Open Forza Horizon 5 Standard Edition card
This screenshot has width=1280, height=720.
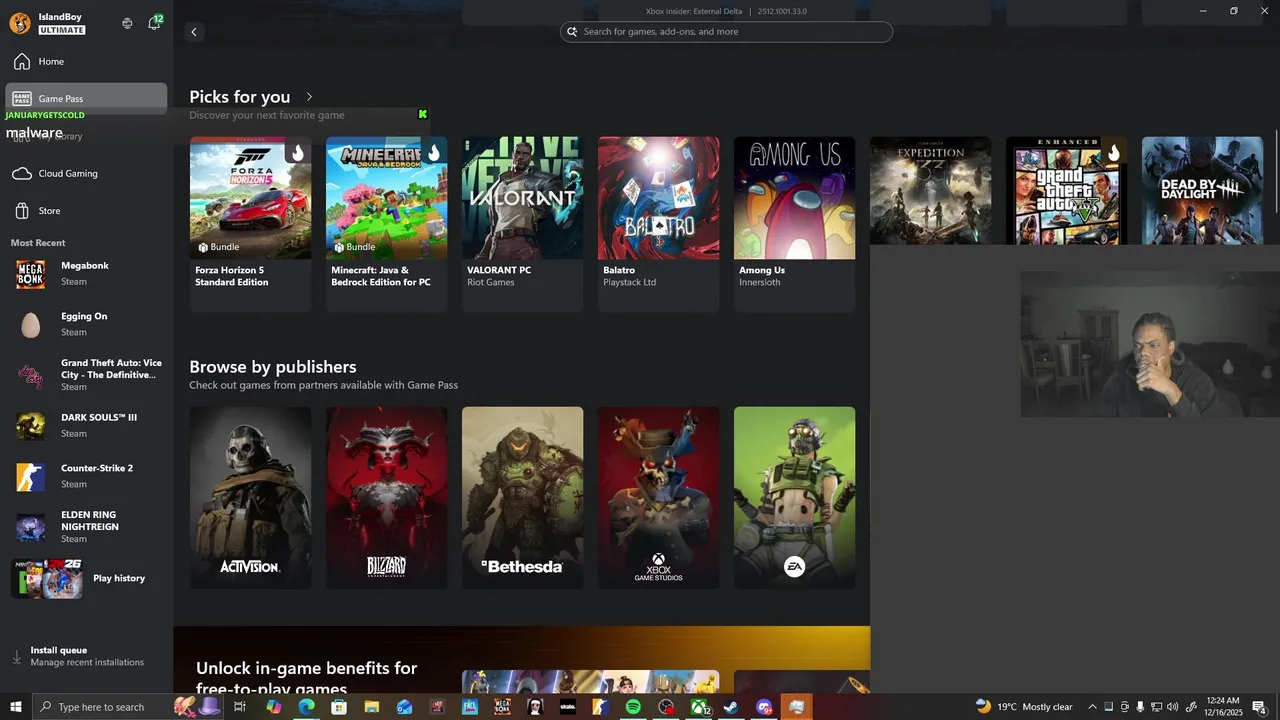250,224
